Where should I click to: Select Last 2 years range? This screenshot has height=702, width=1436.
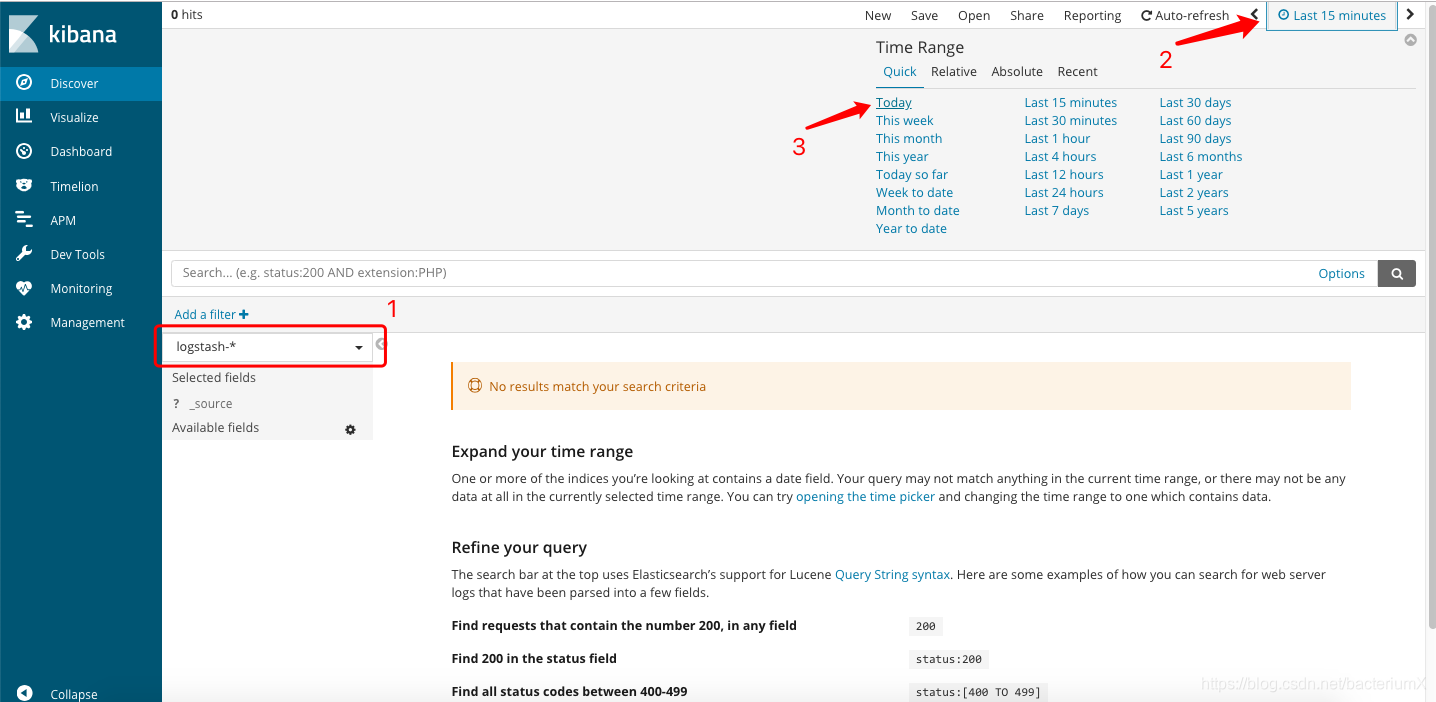coord(1194,192)
